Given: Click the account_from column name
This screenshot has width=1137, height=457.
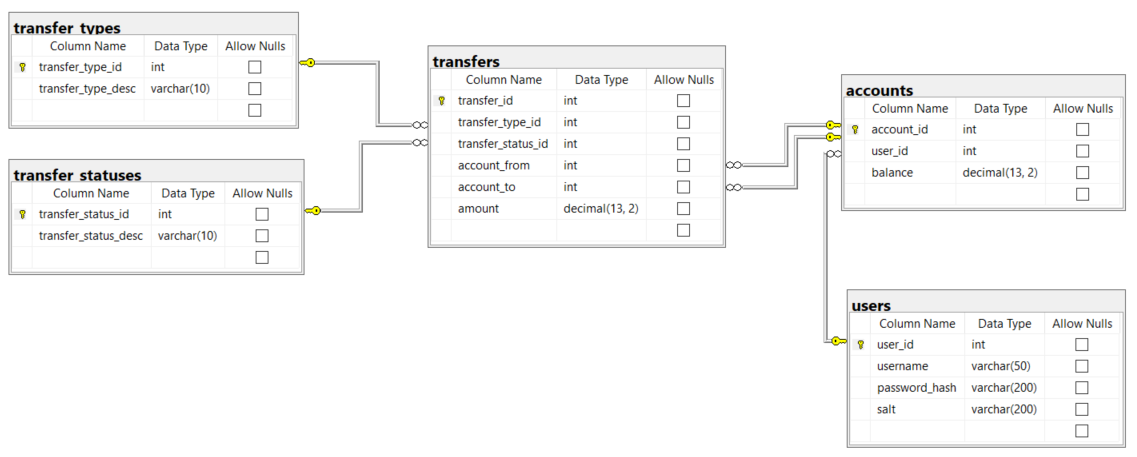Looking at the screenshot, I should [494, 165].
